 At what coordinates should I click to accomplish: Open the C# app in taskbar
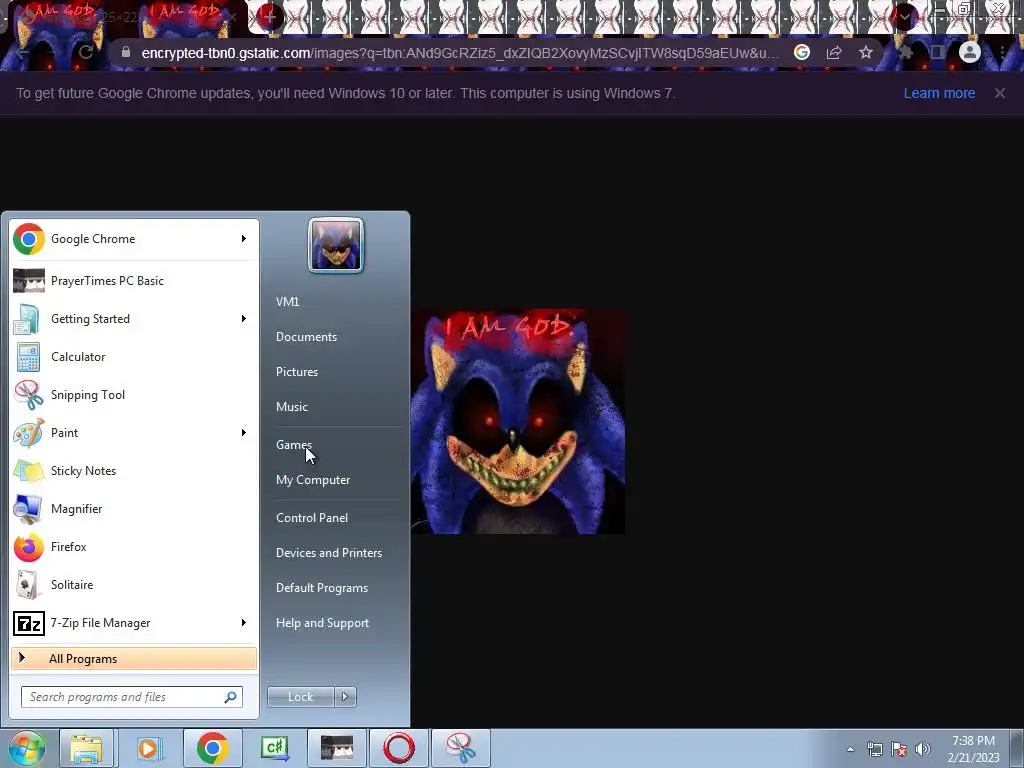[275, 748]
